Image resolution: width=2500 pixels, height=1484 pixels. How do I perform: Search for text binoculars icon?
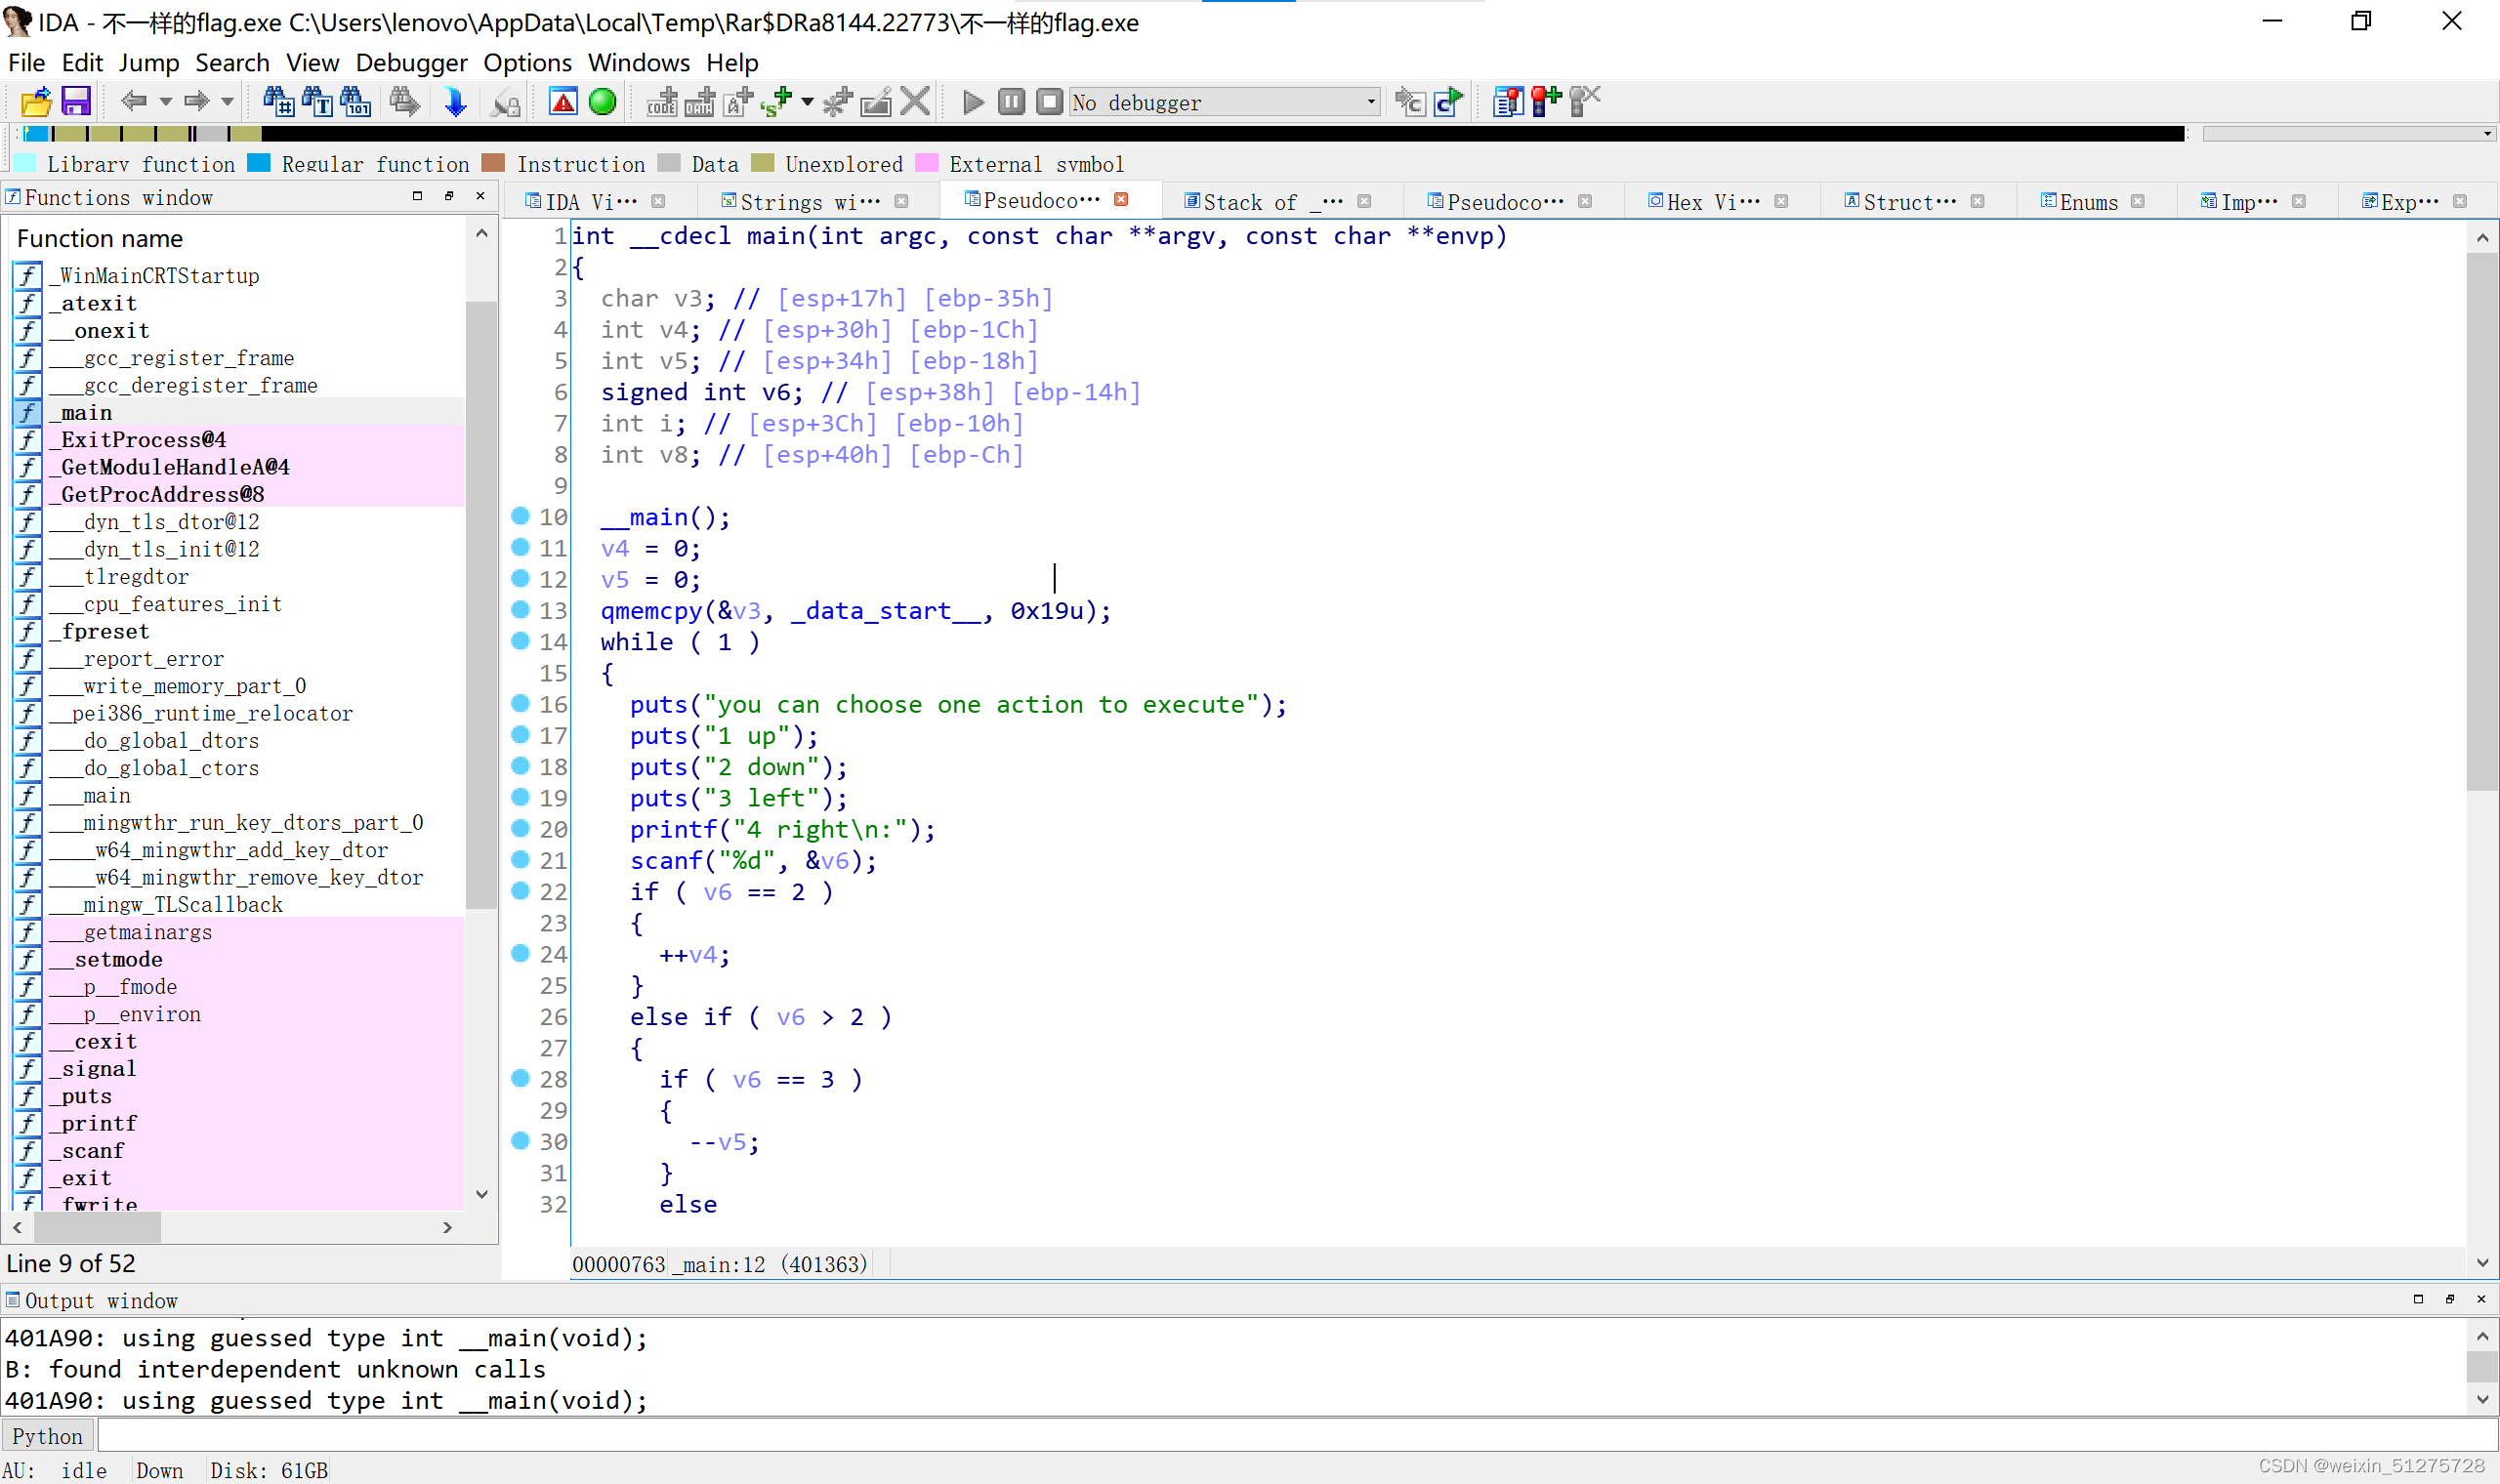coord(316,102)
